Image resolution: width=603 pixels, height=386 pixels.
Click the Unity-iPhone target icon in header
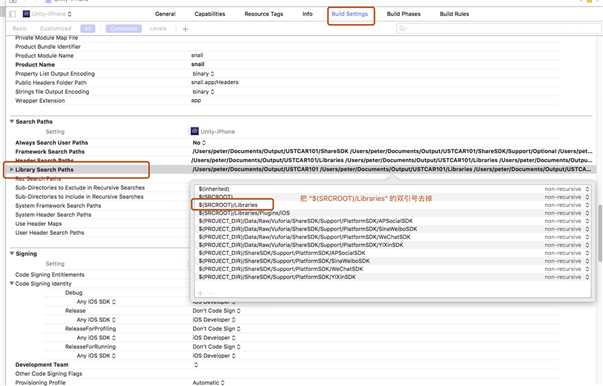point(26,14)
